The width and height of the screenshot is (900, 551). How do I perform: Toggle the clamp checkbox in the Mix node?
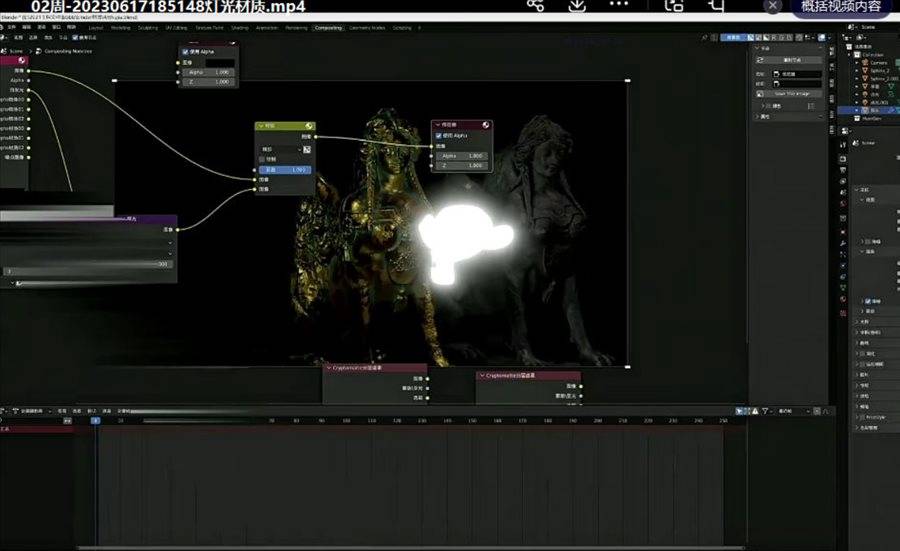point(263,159)
